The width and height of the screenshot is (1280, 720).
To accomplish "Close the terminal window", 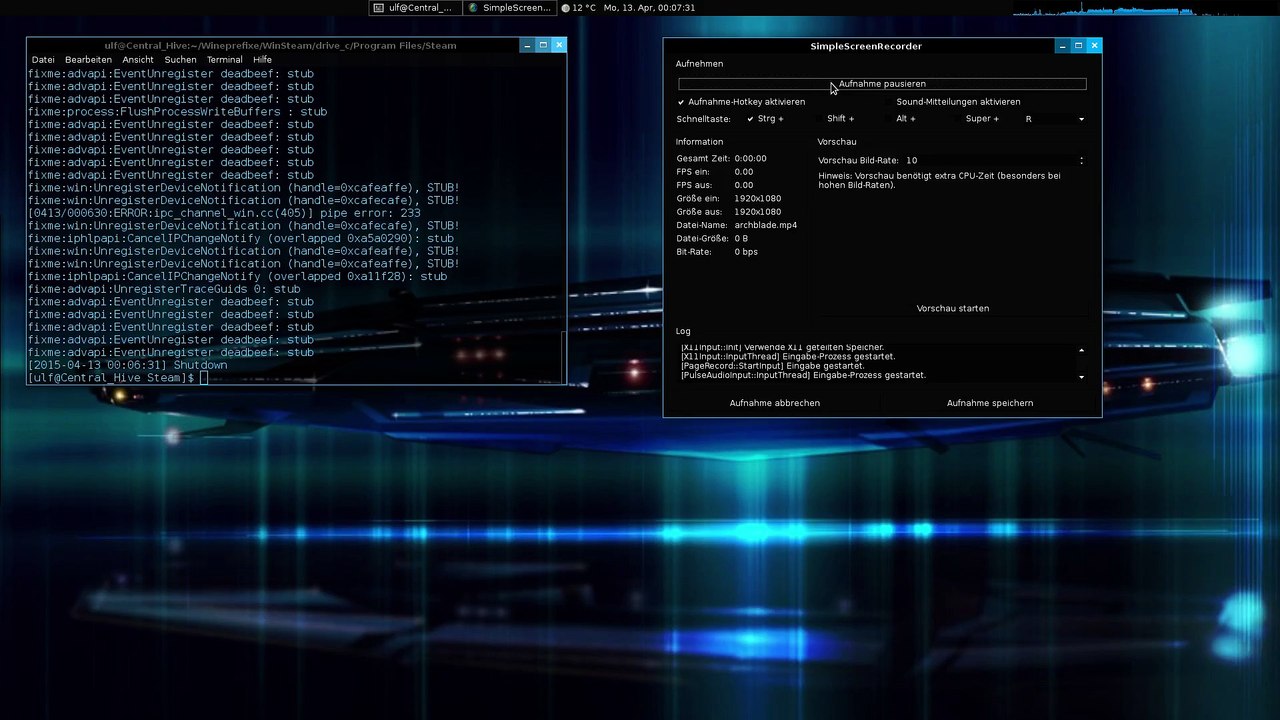I will 559,45.
